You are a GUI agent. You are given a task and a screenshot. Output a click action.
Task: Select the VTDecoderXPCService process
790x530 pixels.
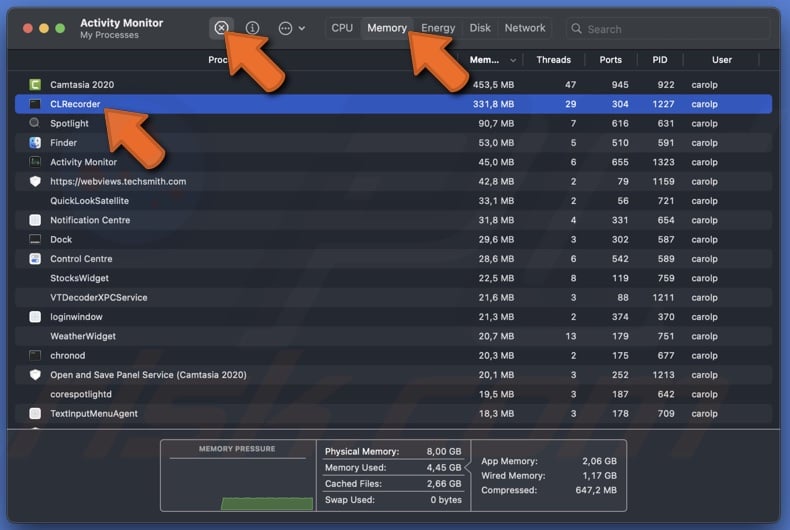coord(99,297)
